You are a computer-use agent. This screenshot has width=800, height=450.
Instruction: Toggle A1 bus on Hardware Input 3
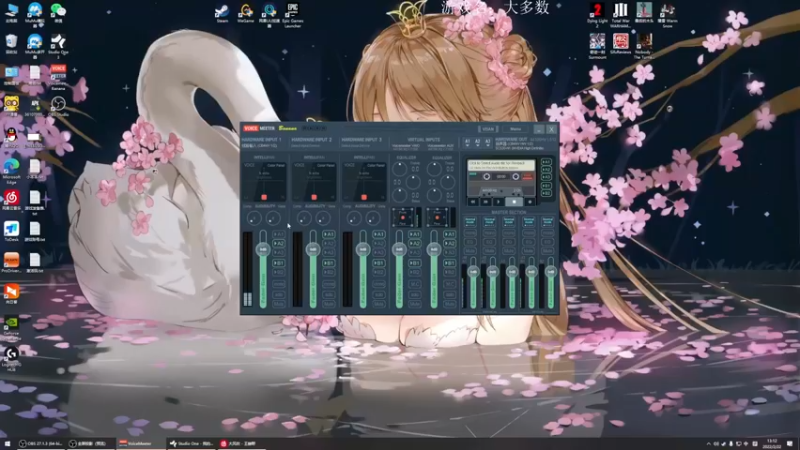(379, 234)
